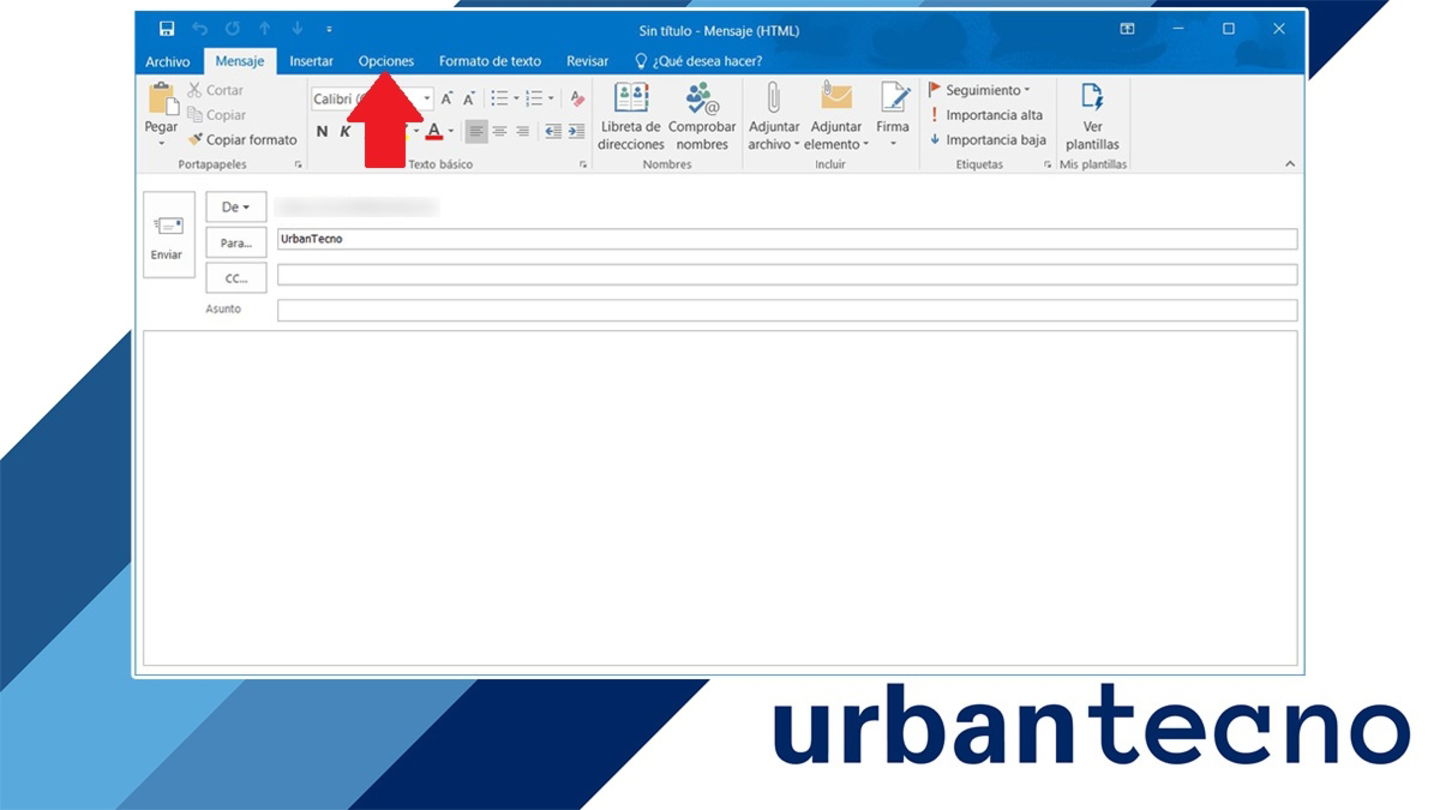Image resolution: width=1440 pixels, height=810 pixels.
Task: Click the Para... button
Action: (236, 242)
